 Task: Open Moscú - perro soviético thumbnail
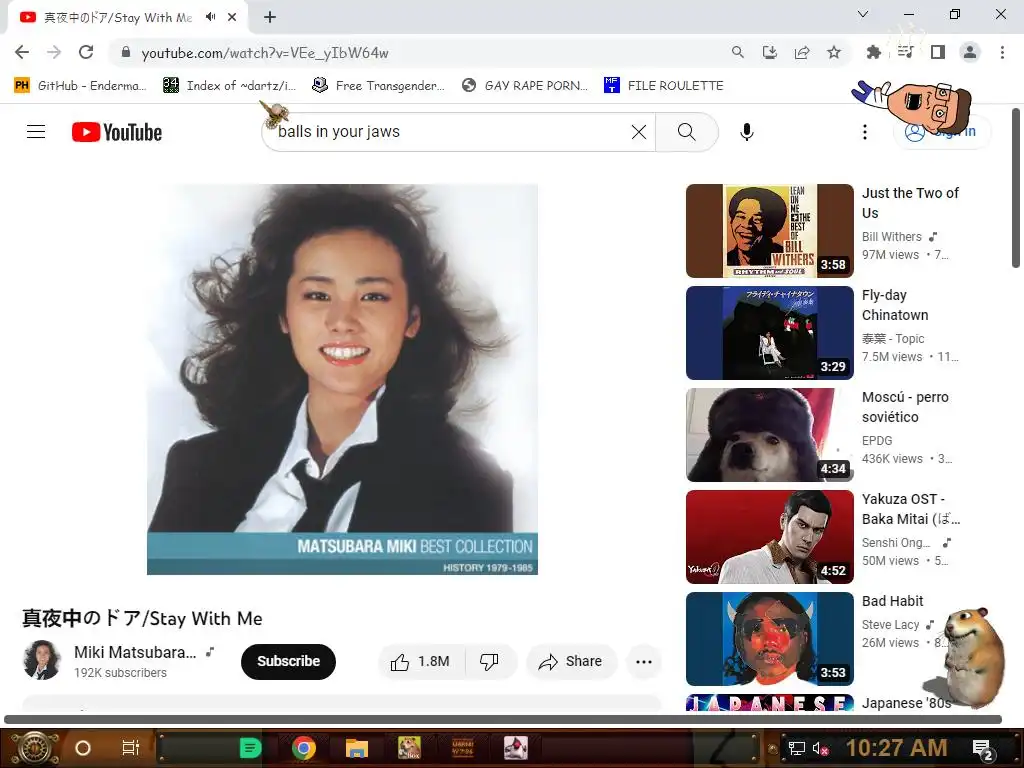769,434
